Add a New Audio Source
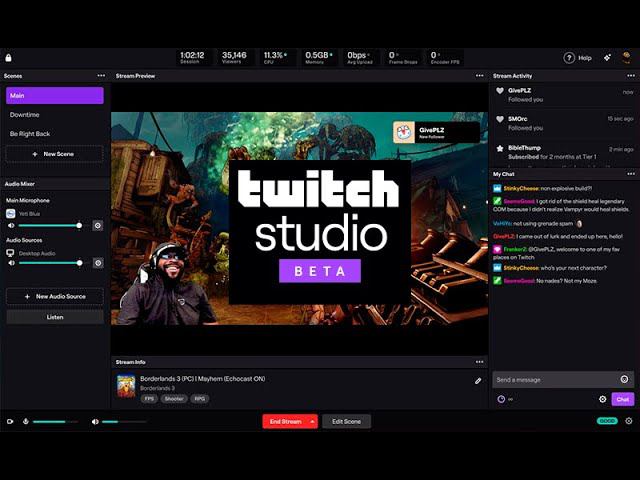 pos(55,296)
